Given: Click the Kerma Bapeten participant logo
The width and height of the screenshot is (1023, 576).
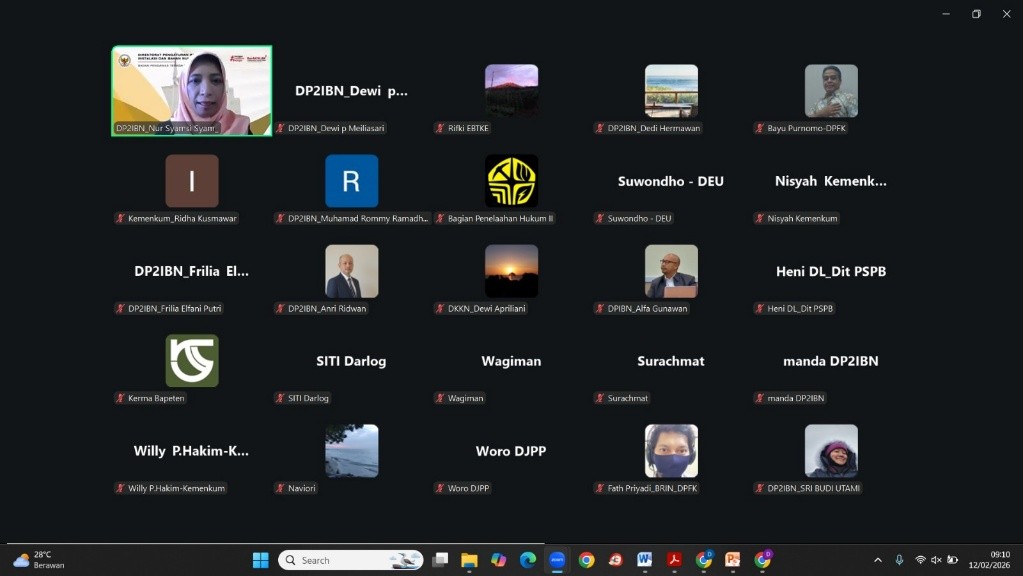Looking at the screenshot, I should pos(192,361).
